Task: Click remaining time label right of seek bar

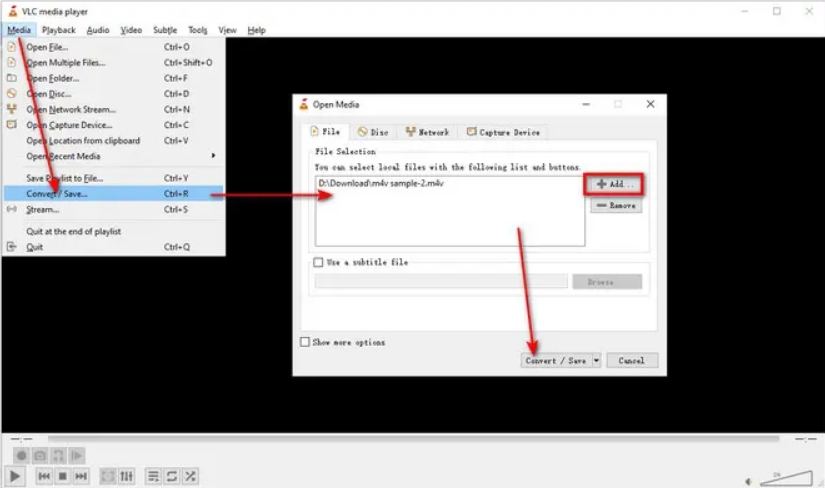Action: (x=806, y=439)
